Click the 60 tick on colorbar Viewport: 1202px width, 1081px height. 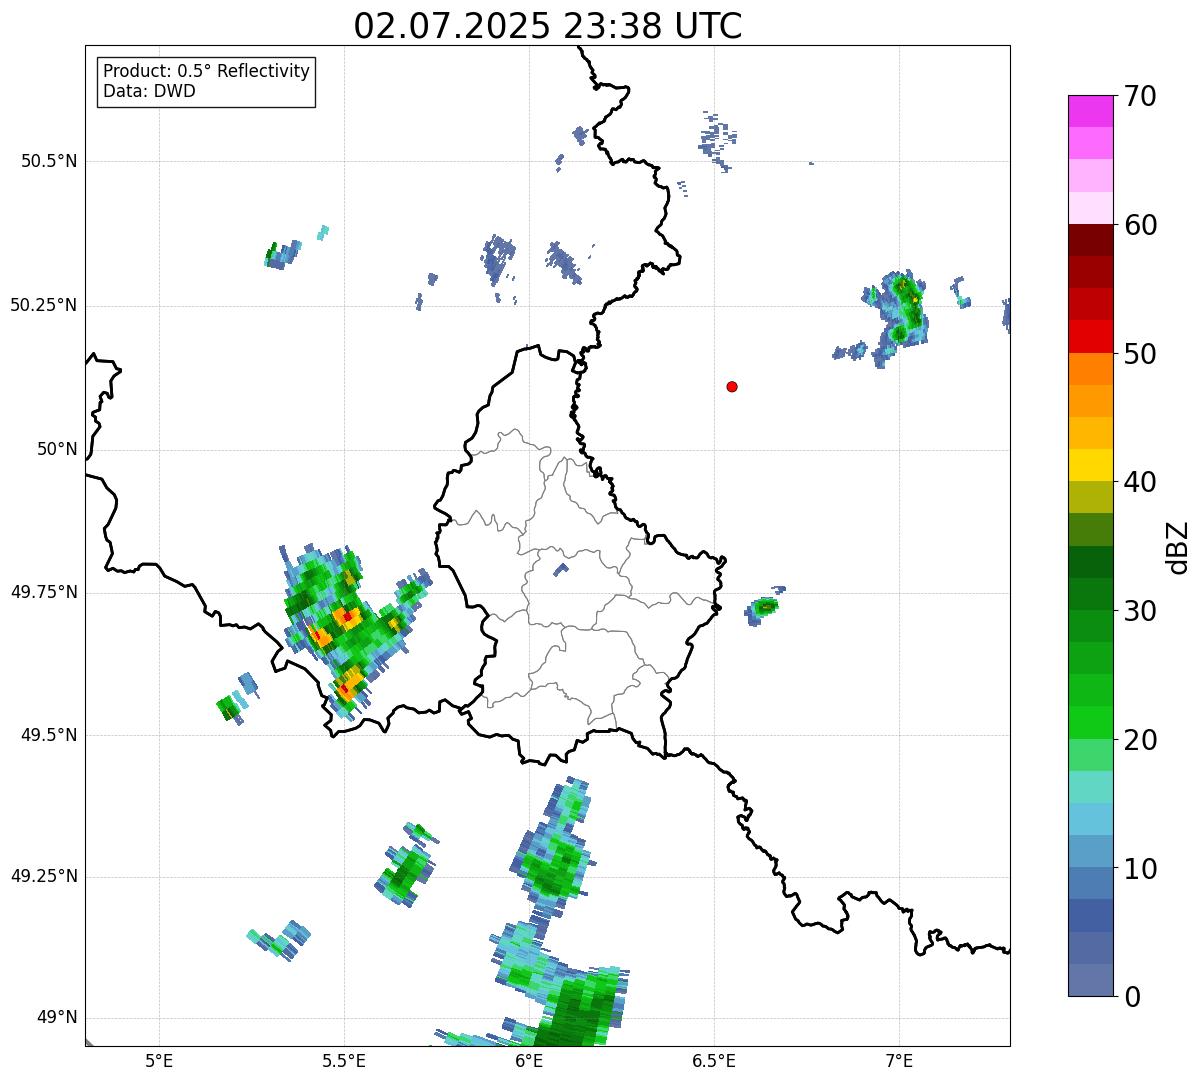[1140, 225]
